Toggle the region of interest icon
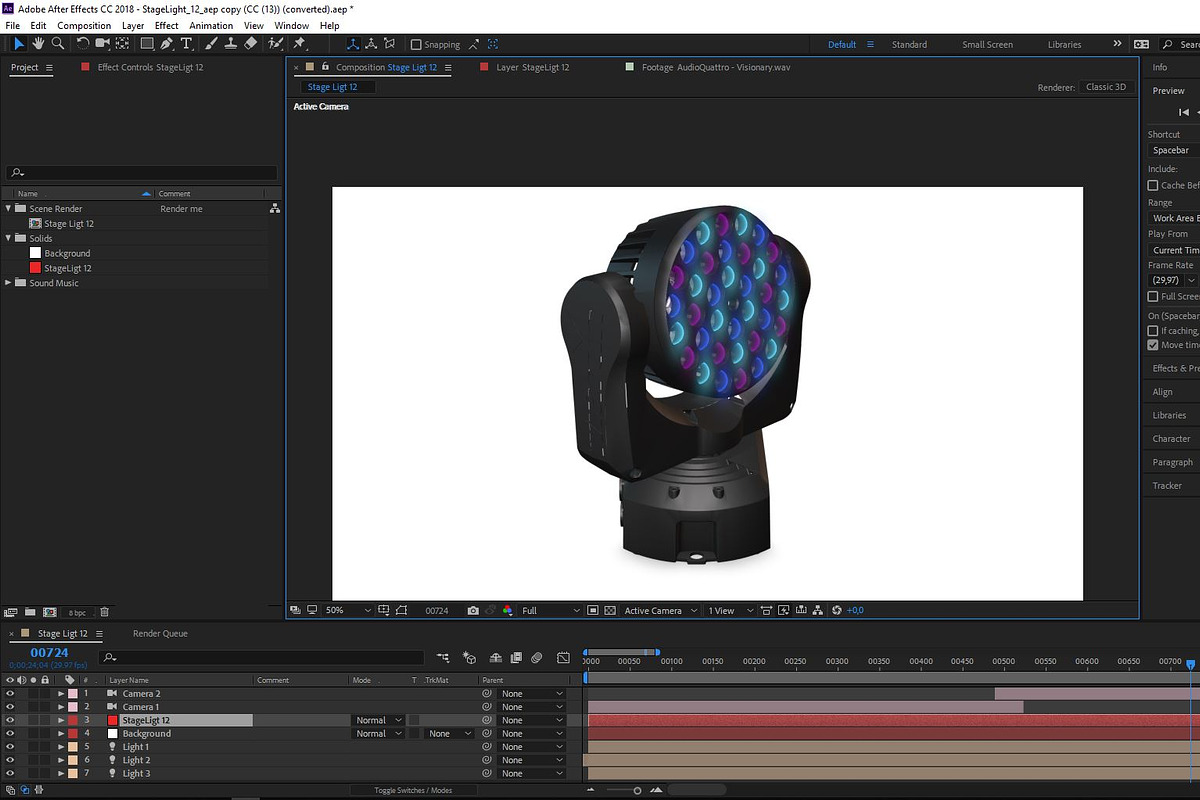This screenshot has height=800, width=1200. (593, 610)
